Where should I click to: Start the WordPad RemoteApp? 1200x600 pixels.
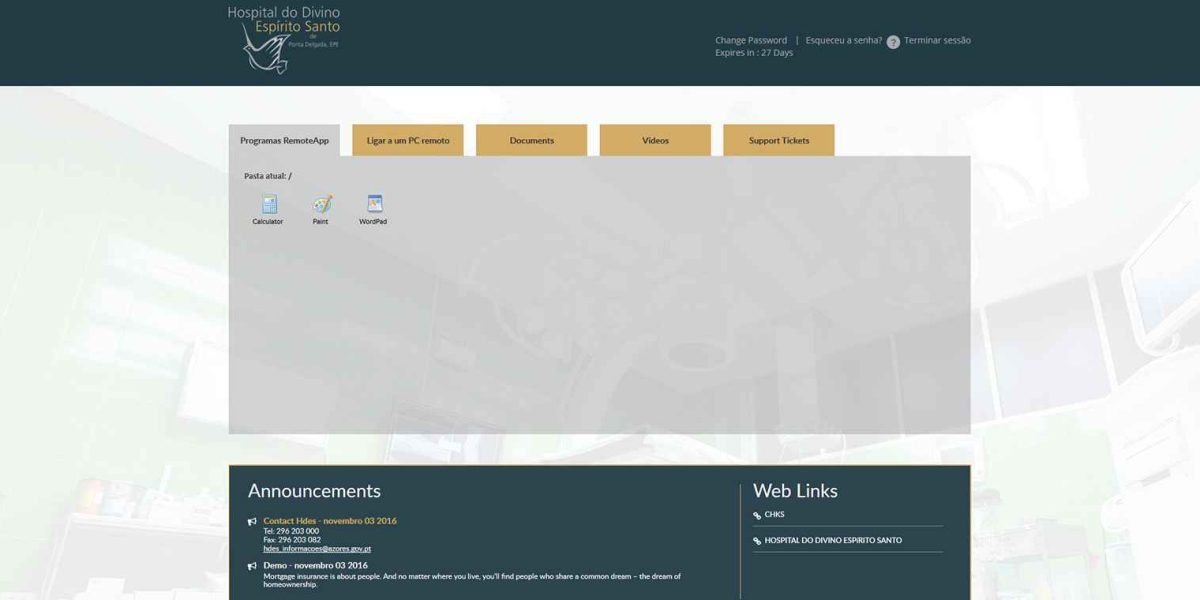[373, 207]
